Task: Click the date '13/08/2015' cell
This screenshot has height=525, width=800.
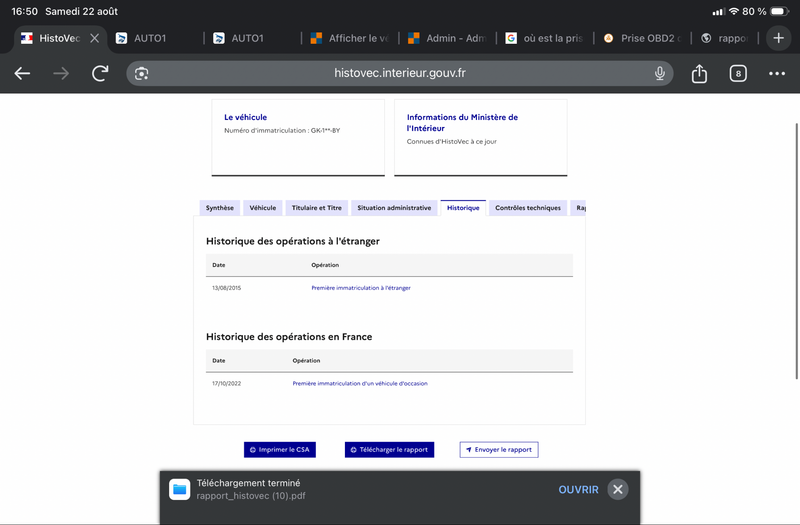Action: click(x=227, y=288)
